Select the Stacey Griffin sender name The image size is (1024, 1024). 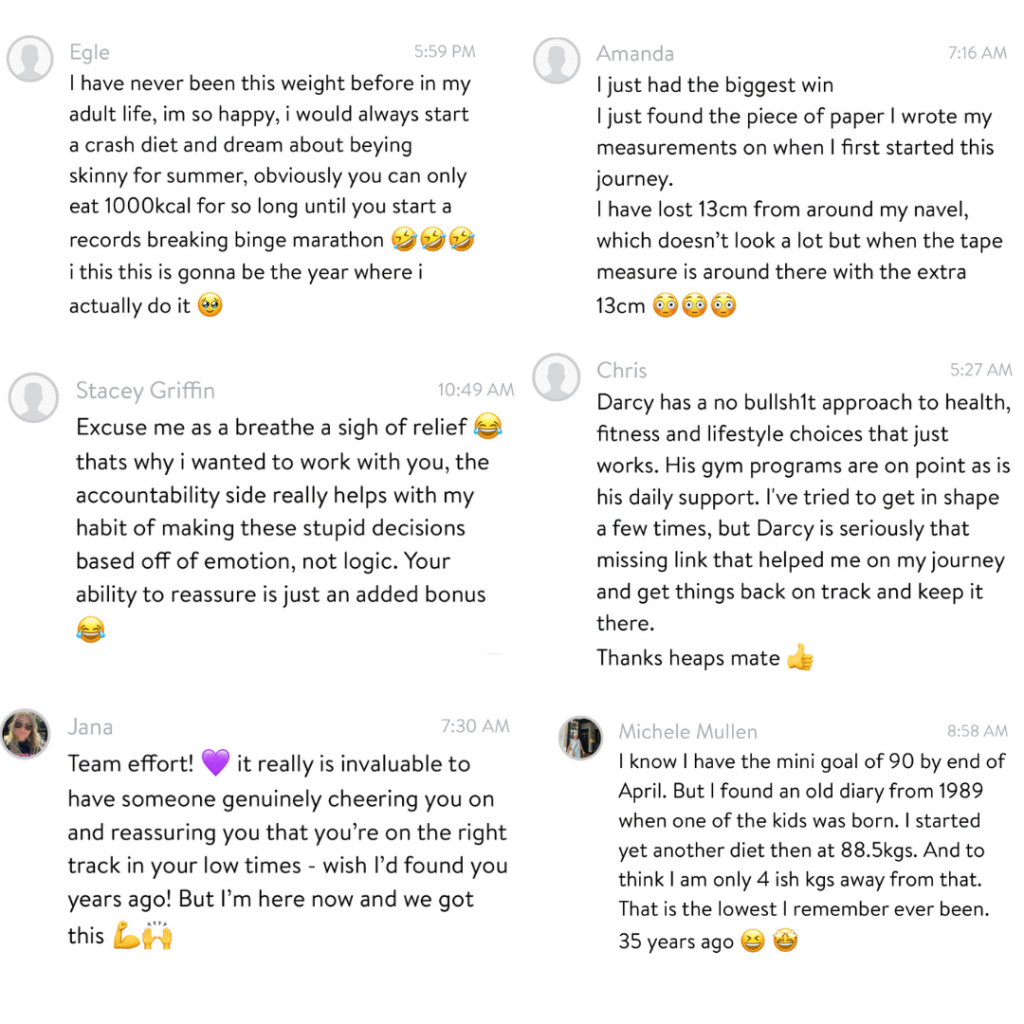click(145, 391)
